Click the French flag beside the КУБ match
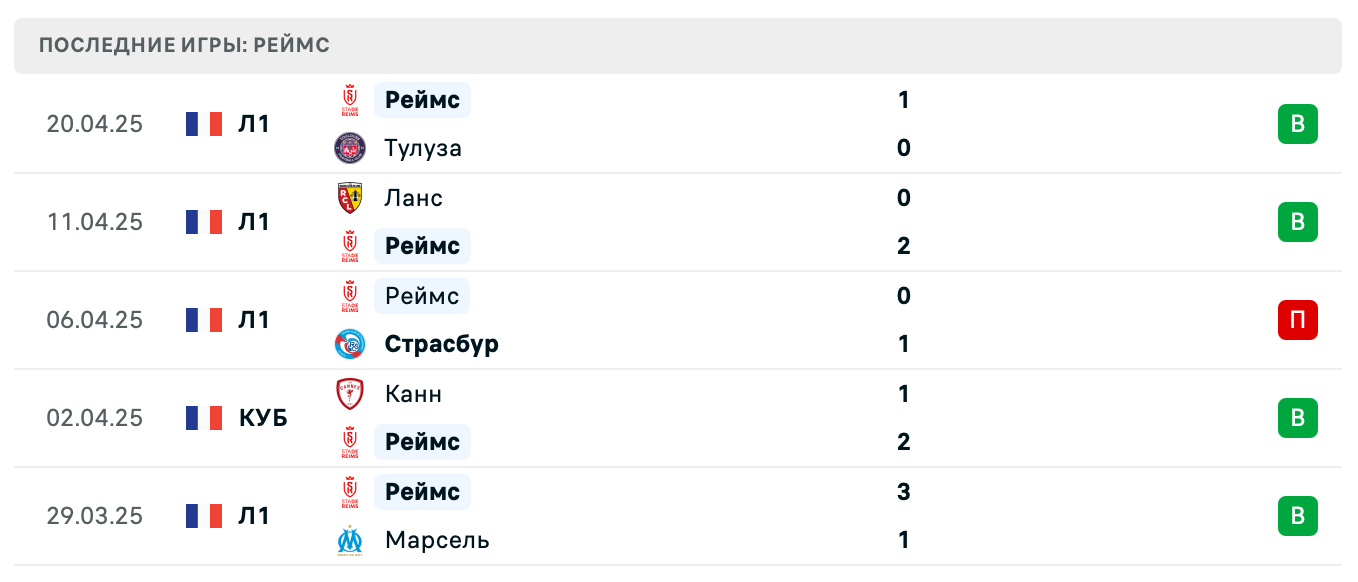1358x582 pixels. point(203,418)
